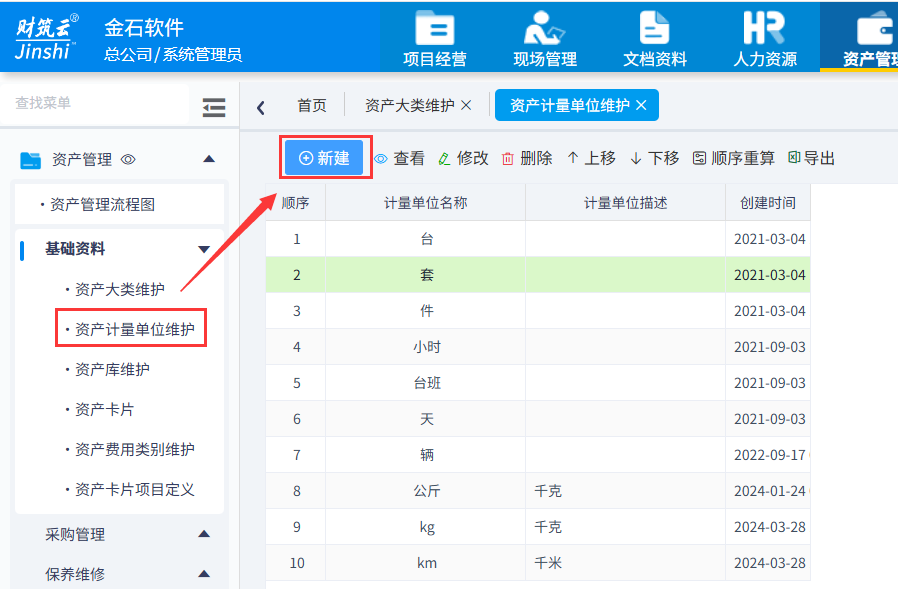898x589 pixels.
Task: Open 资产管理流程图 in the sidebar
Action: pyautogui.click(x=103, y=205)
